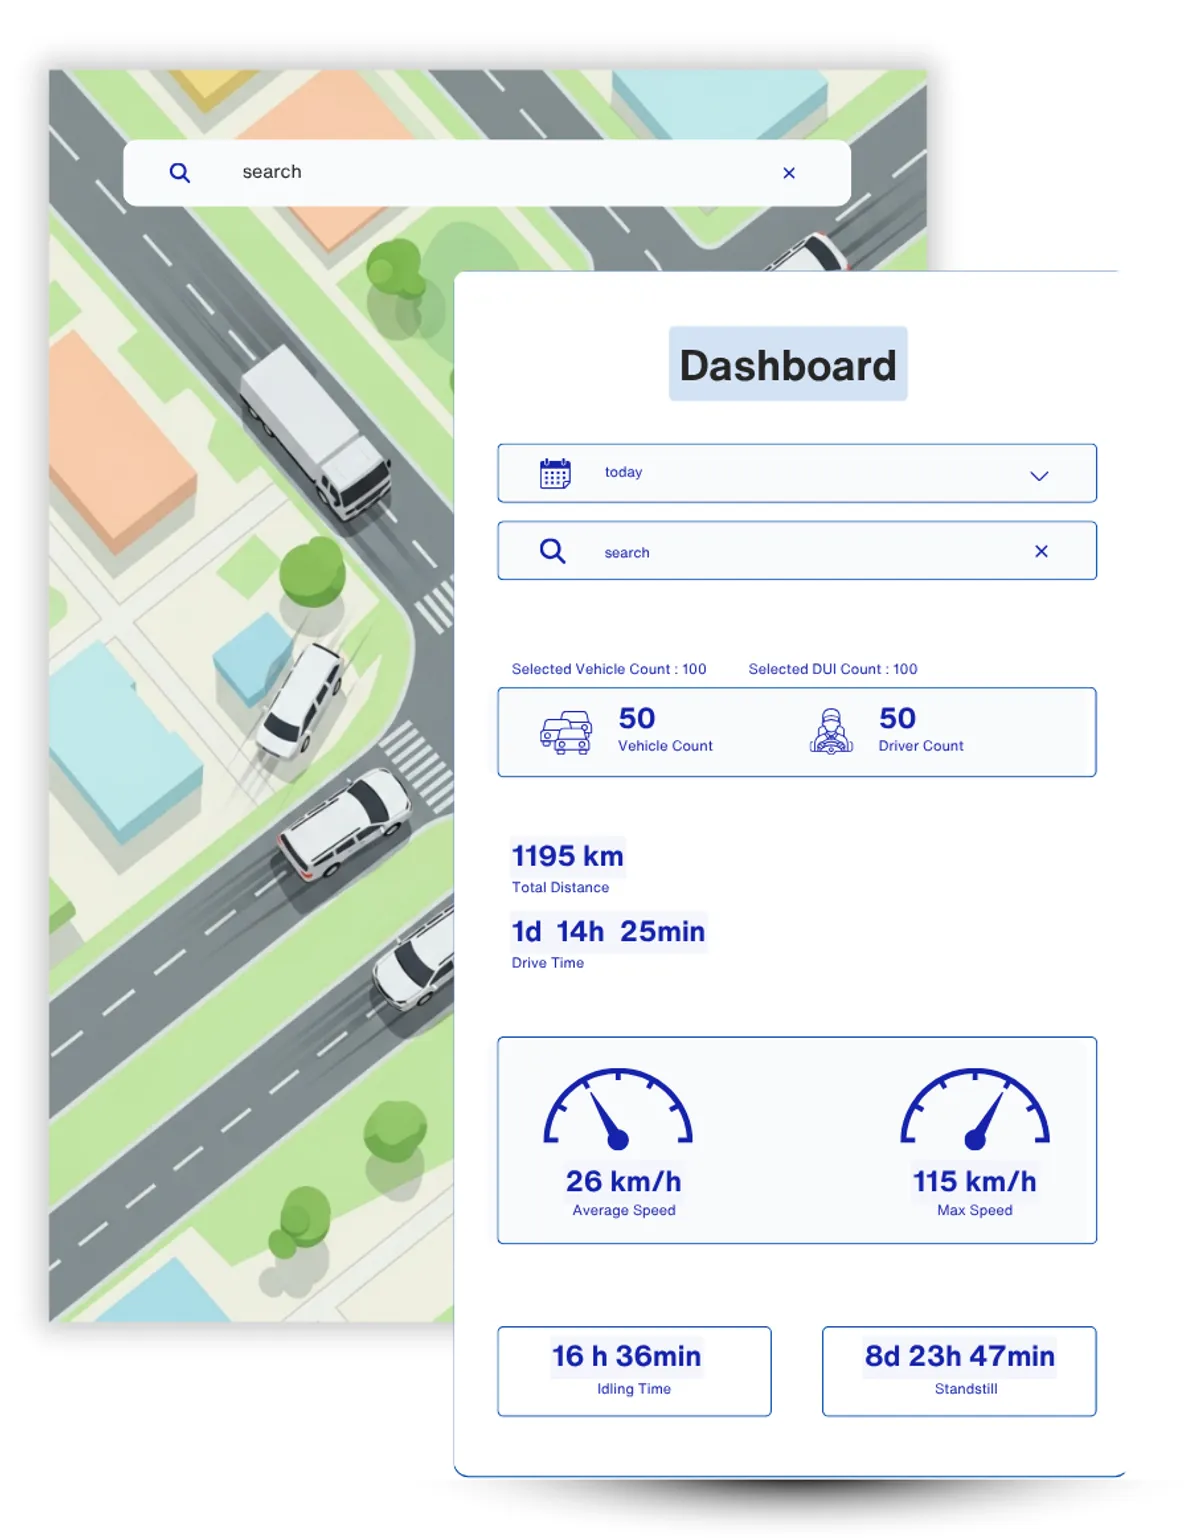Click the Dashboard title heading
Viewport: 1200px width, 1540px height.
[x=788, y=364]
